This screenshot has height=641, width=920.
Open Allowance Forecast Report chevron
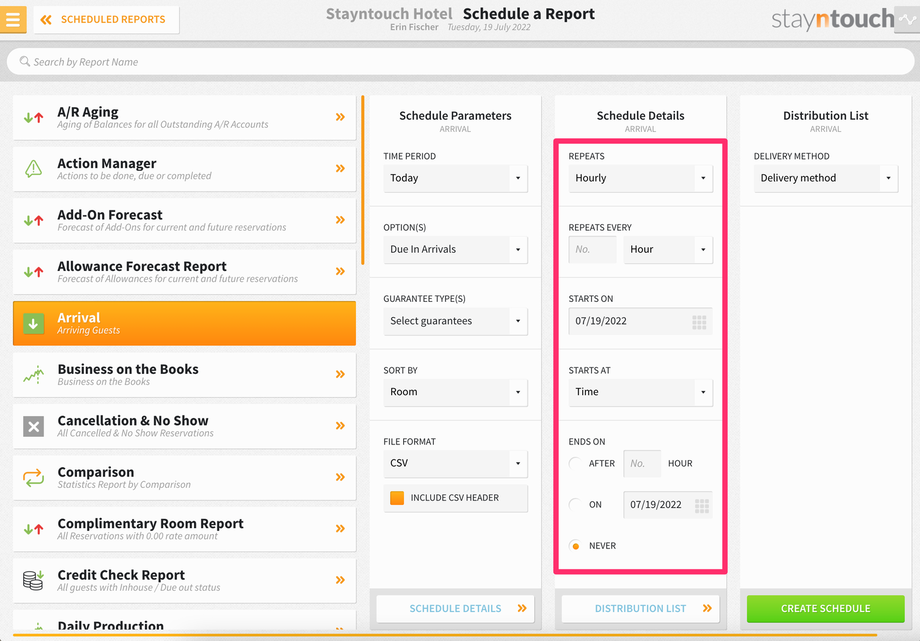(x=340, y=271)
